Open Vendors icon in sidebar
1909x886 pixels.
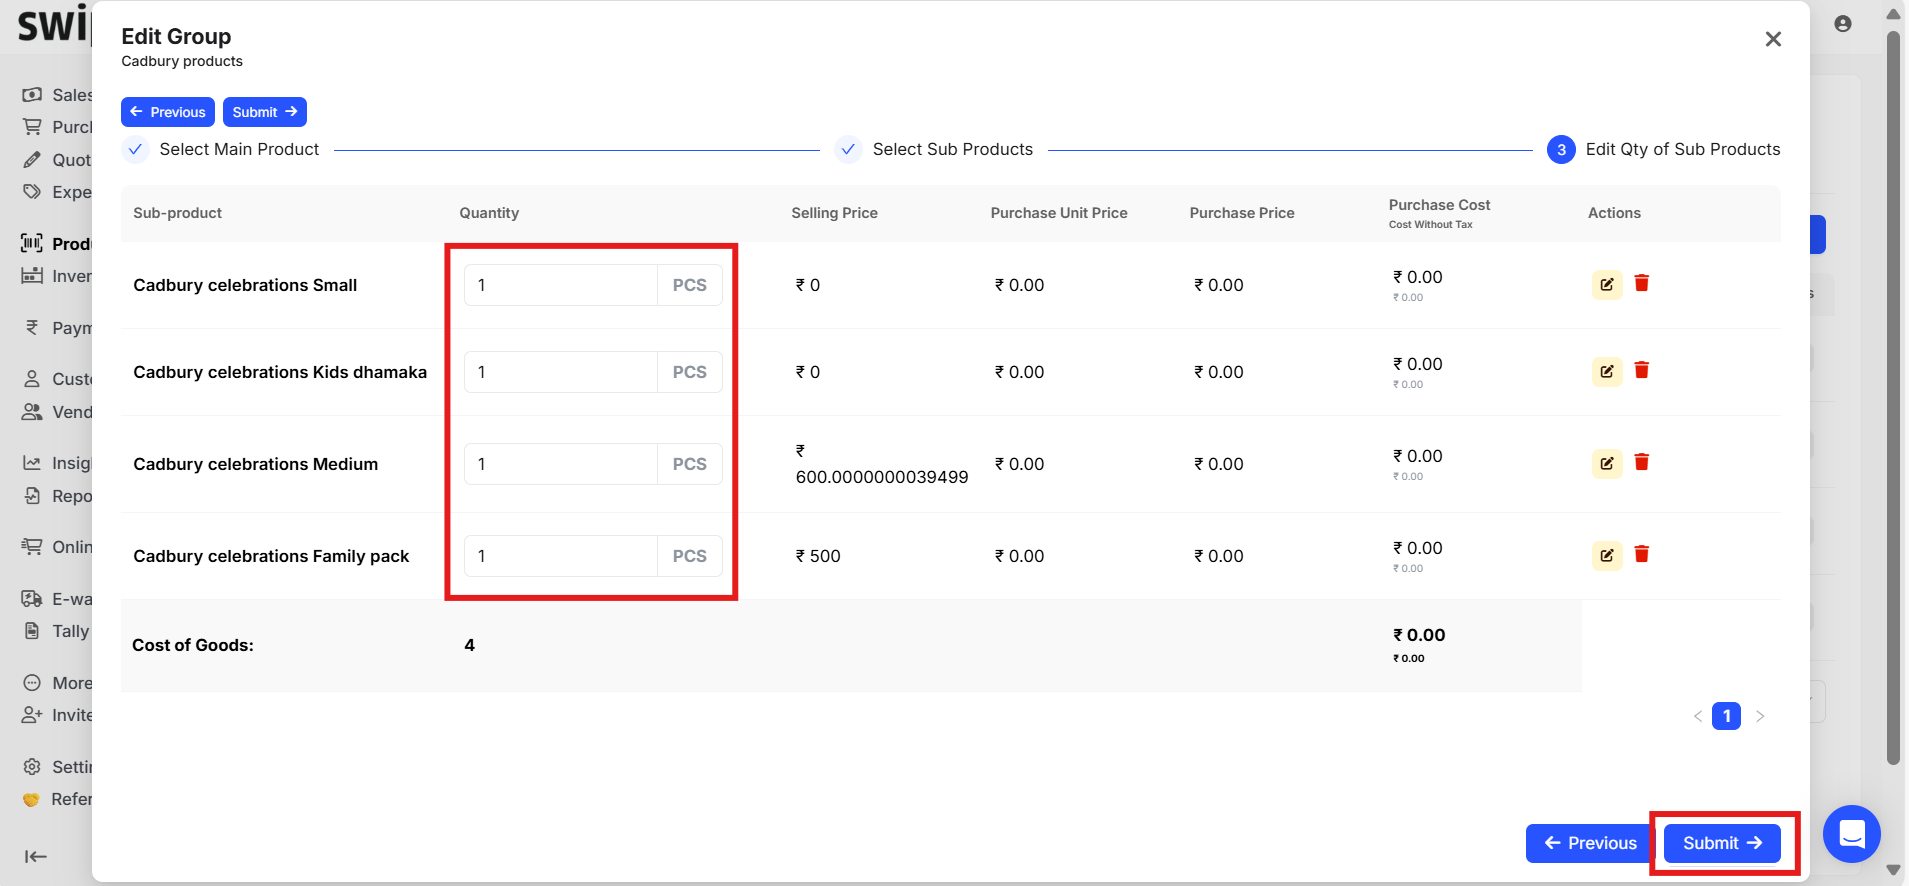pyautogui.click(x=32, y=412)
